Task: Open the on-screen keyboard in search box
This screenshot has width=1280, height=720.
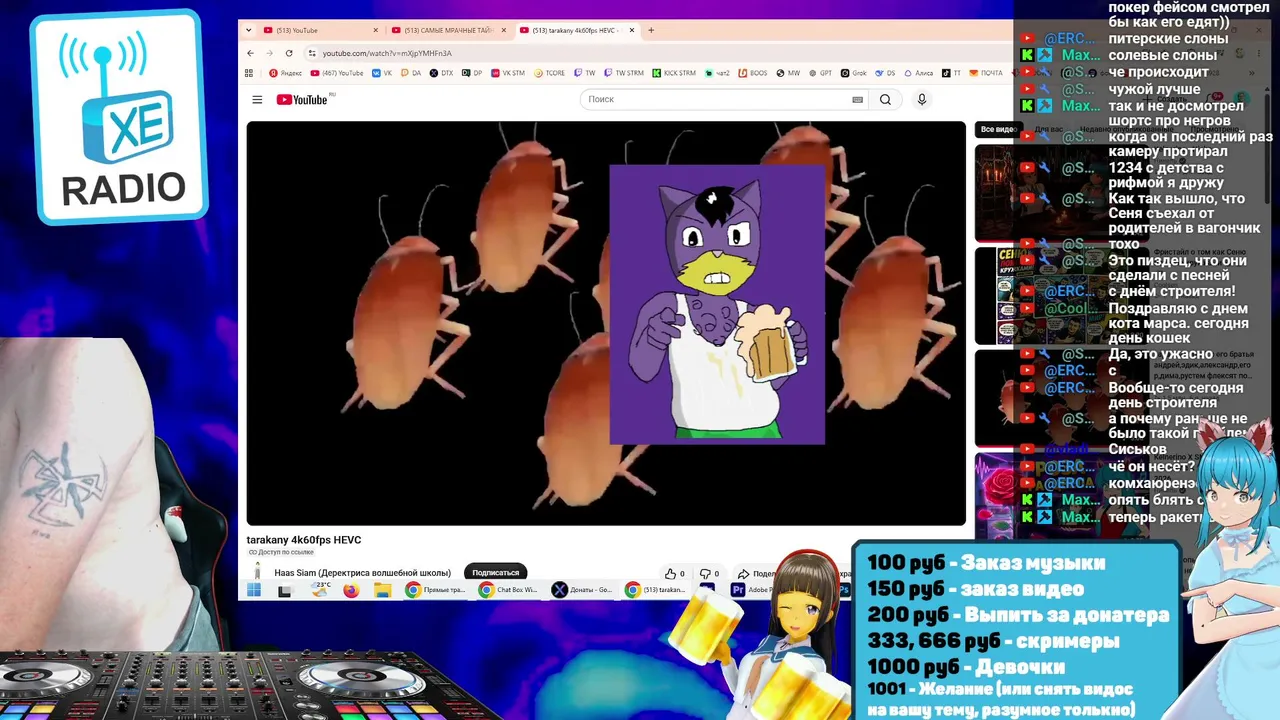Action: (x=857, y=99)
